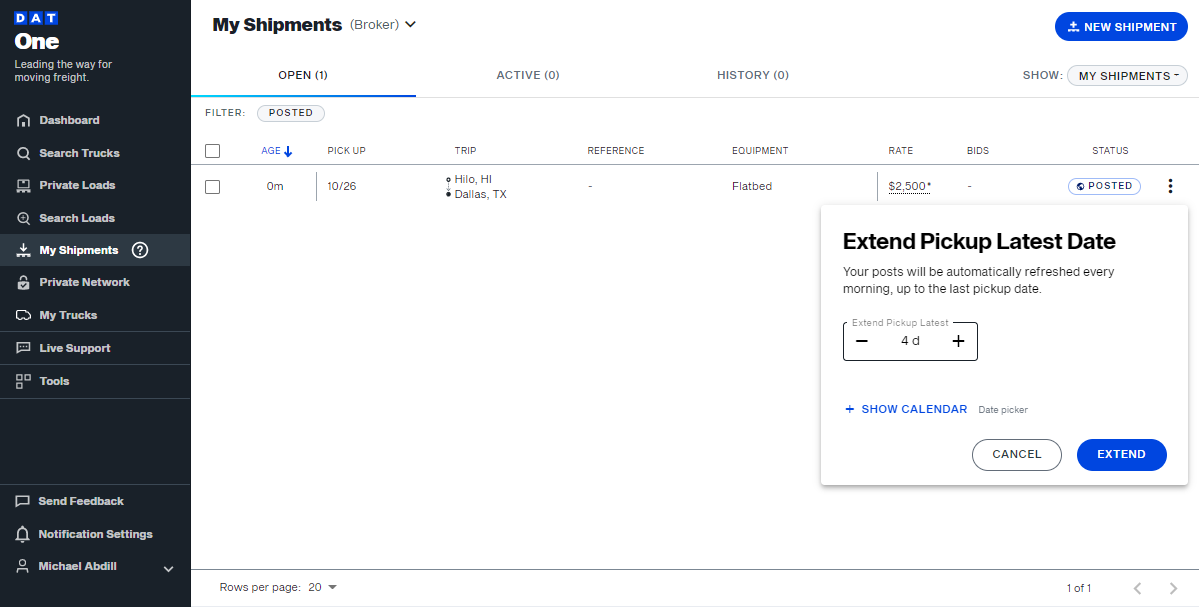Image resolution: width=1199 pixels, height=607 pixels.
Task: Switch to the ACTIVE tab
Action: tap(527, 75)
